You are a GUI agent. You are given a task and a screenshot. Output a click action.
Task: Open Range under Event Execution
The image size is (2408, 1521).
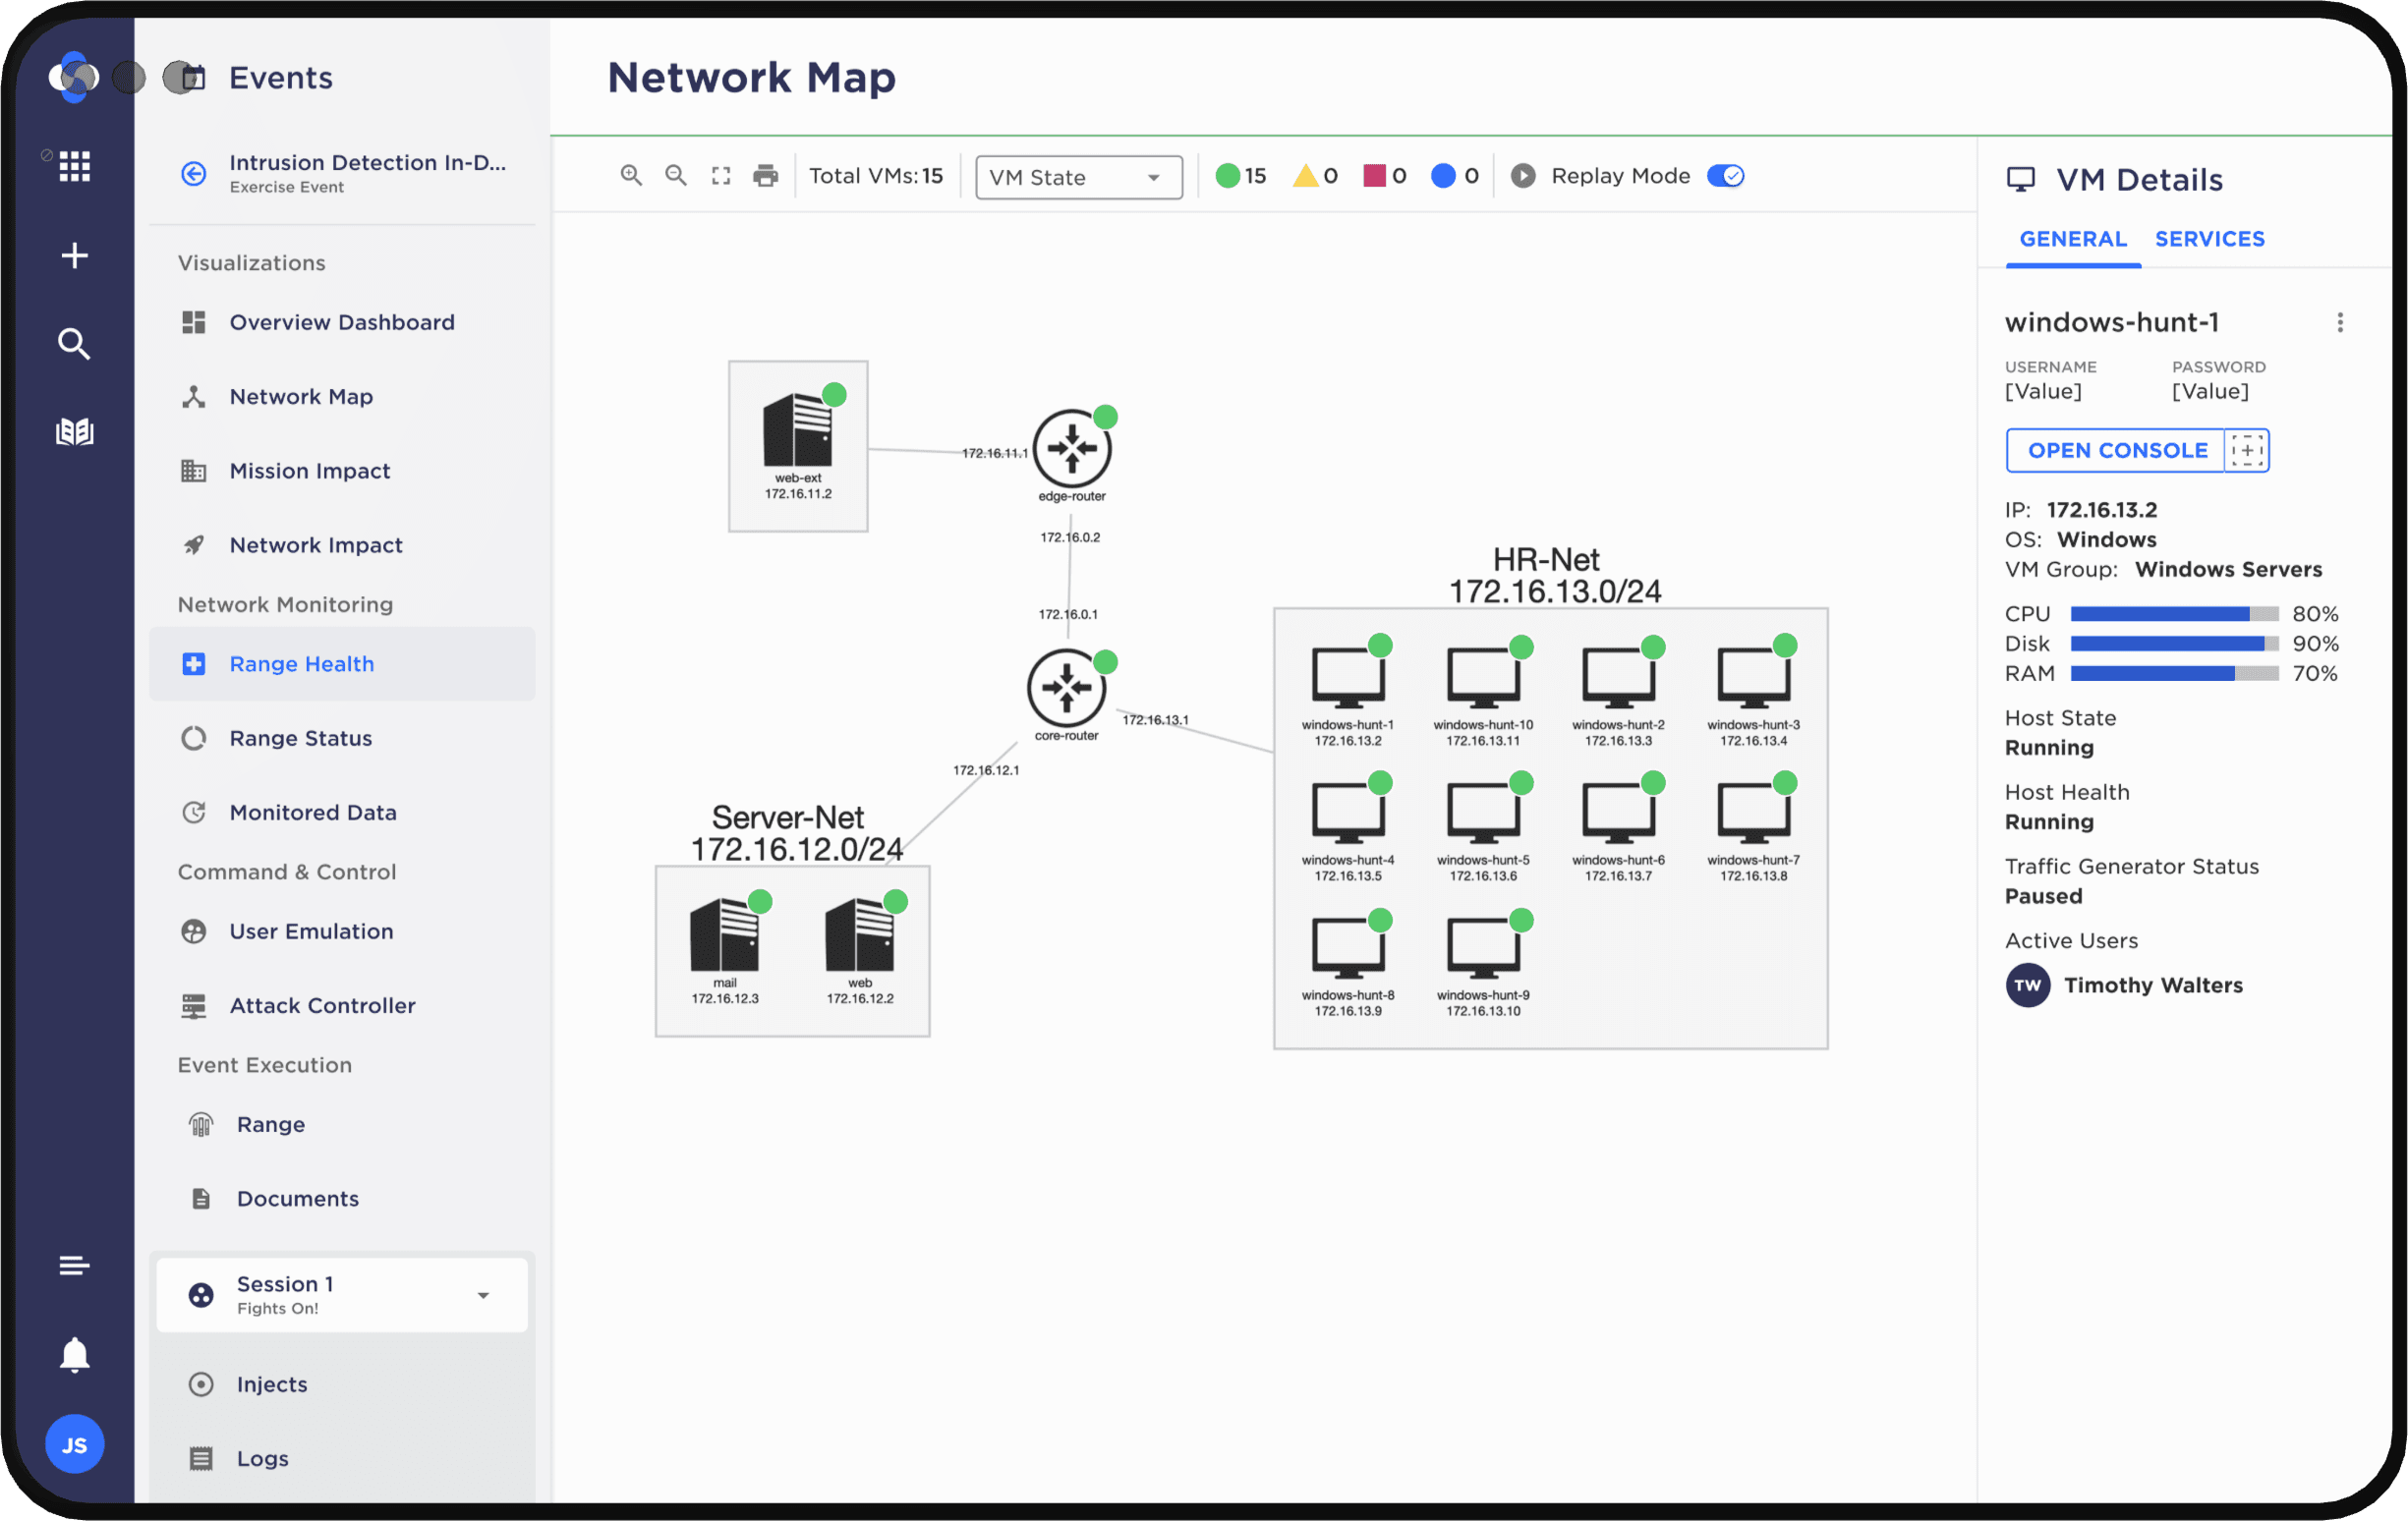pyautogui.click(x=342, y=1124)
